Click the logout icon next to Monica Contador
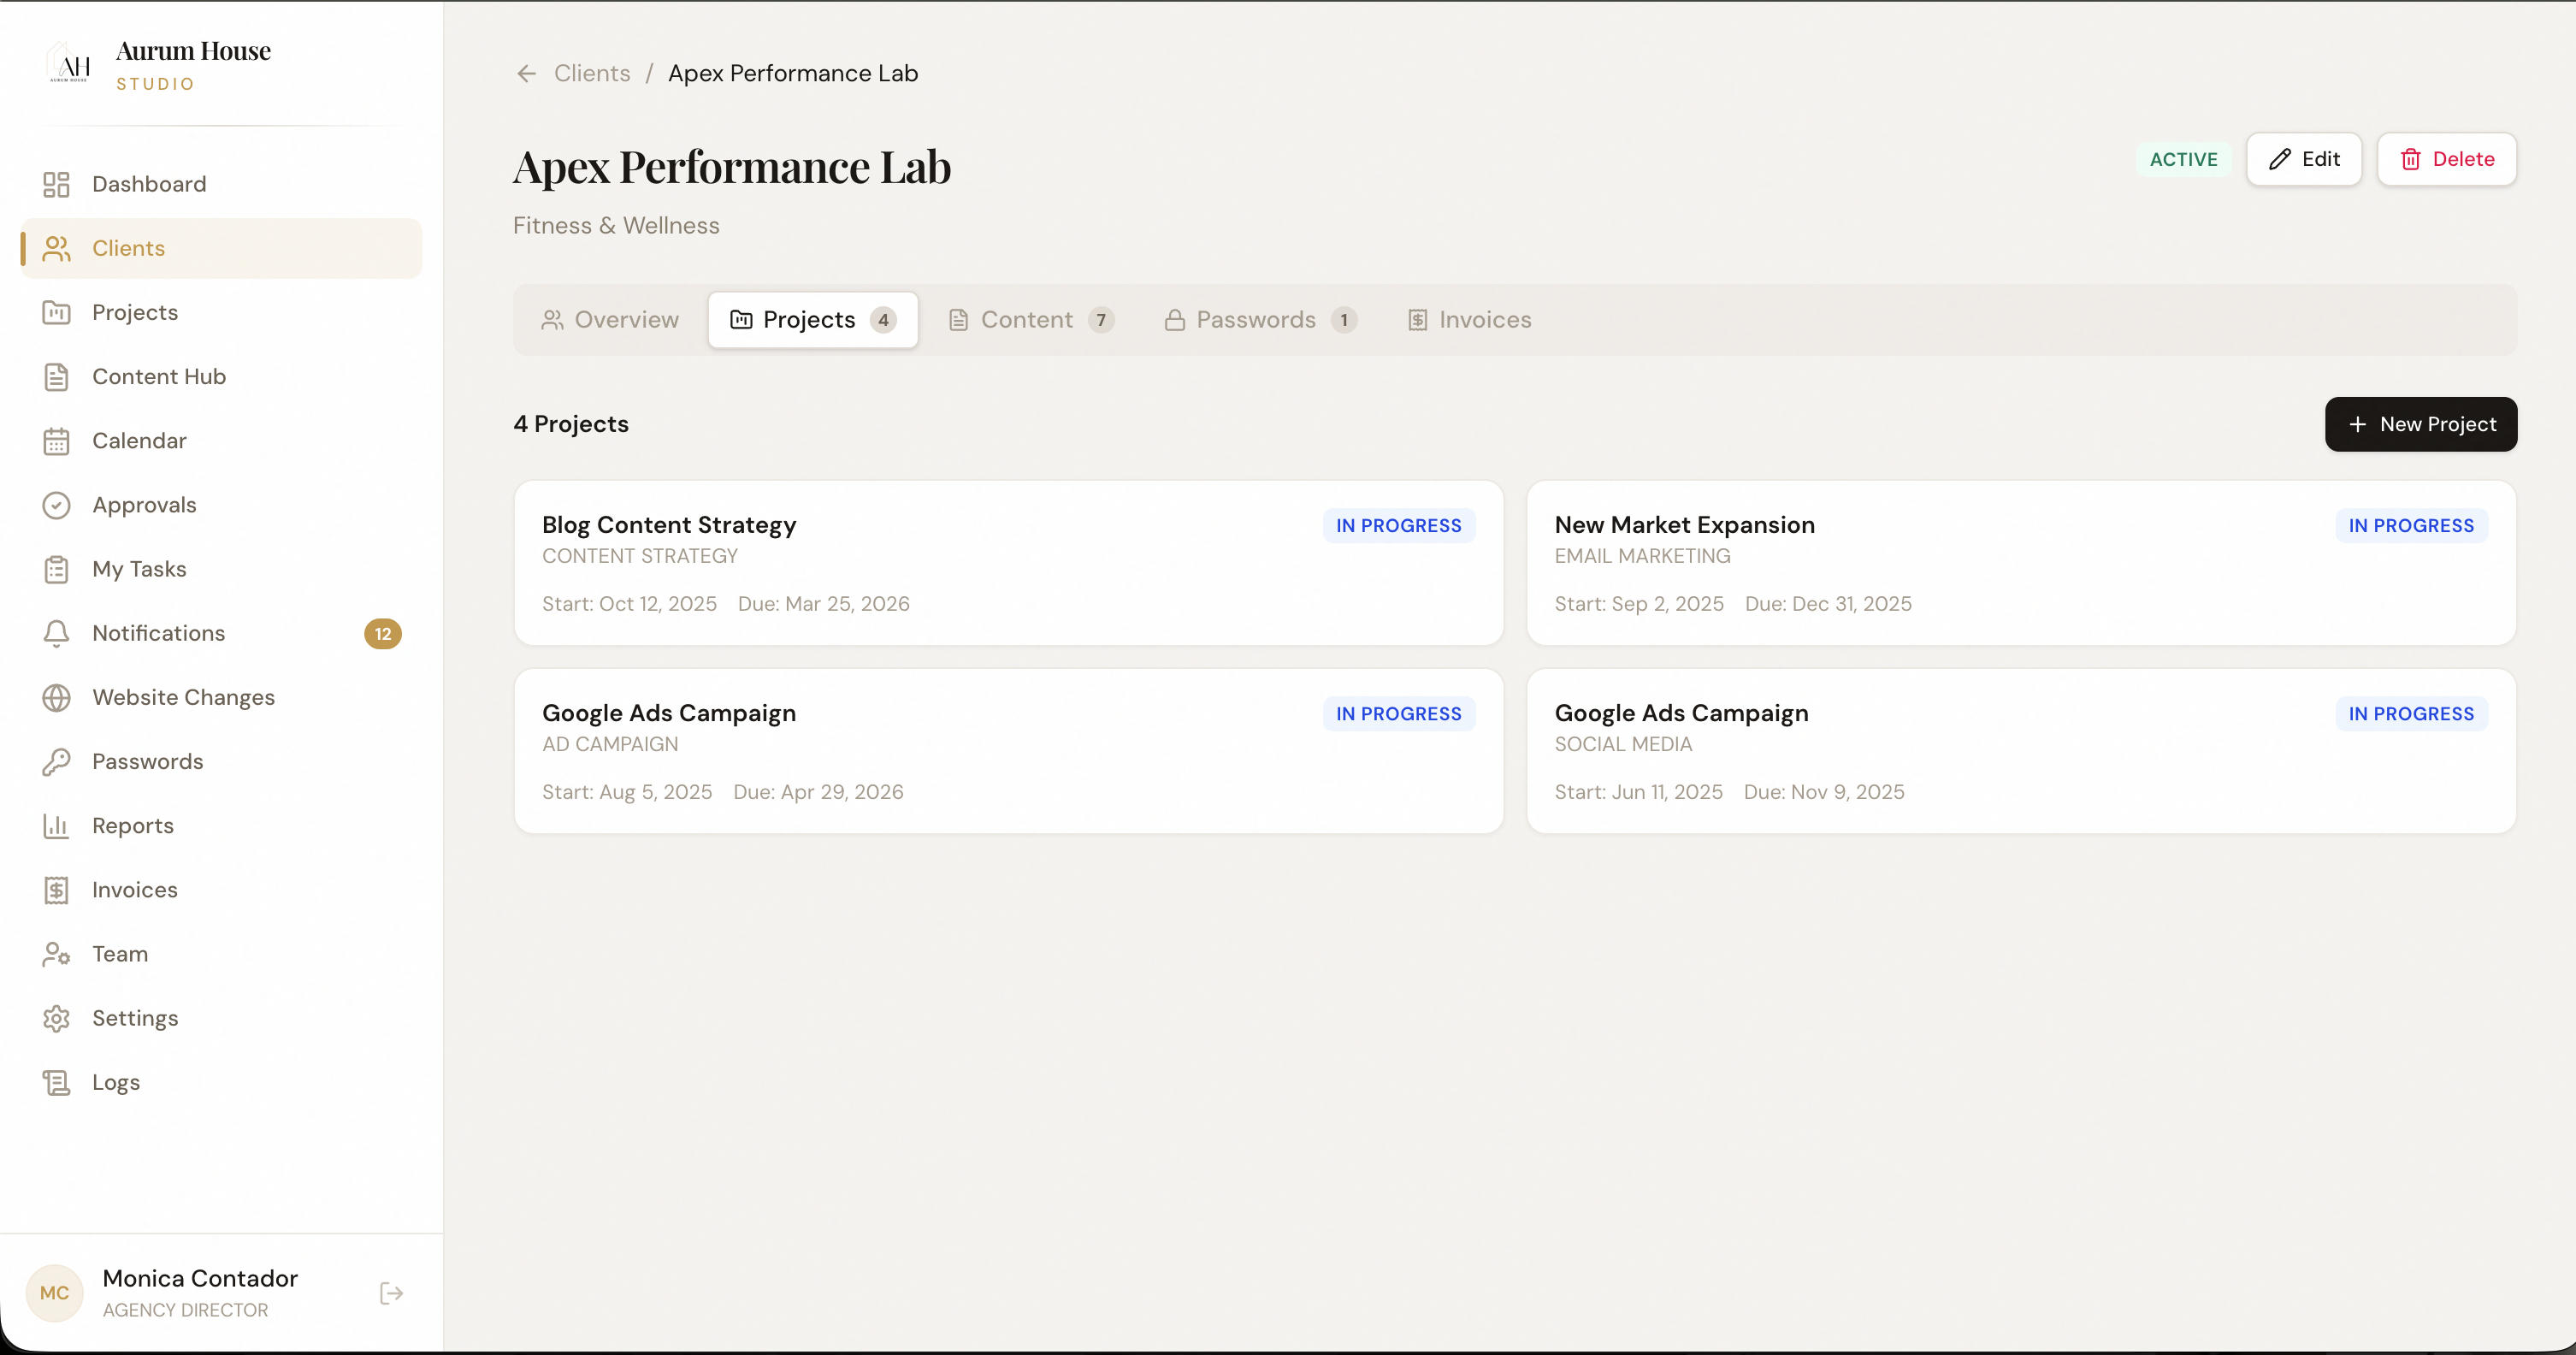 [x=391, y=1293]
